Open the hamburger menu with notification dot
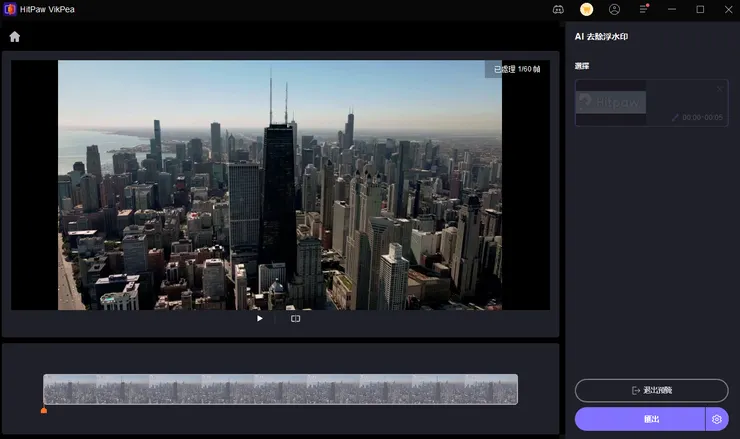The height and width of the screenshot is (439, 740). [x=644, y=9]
